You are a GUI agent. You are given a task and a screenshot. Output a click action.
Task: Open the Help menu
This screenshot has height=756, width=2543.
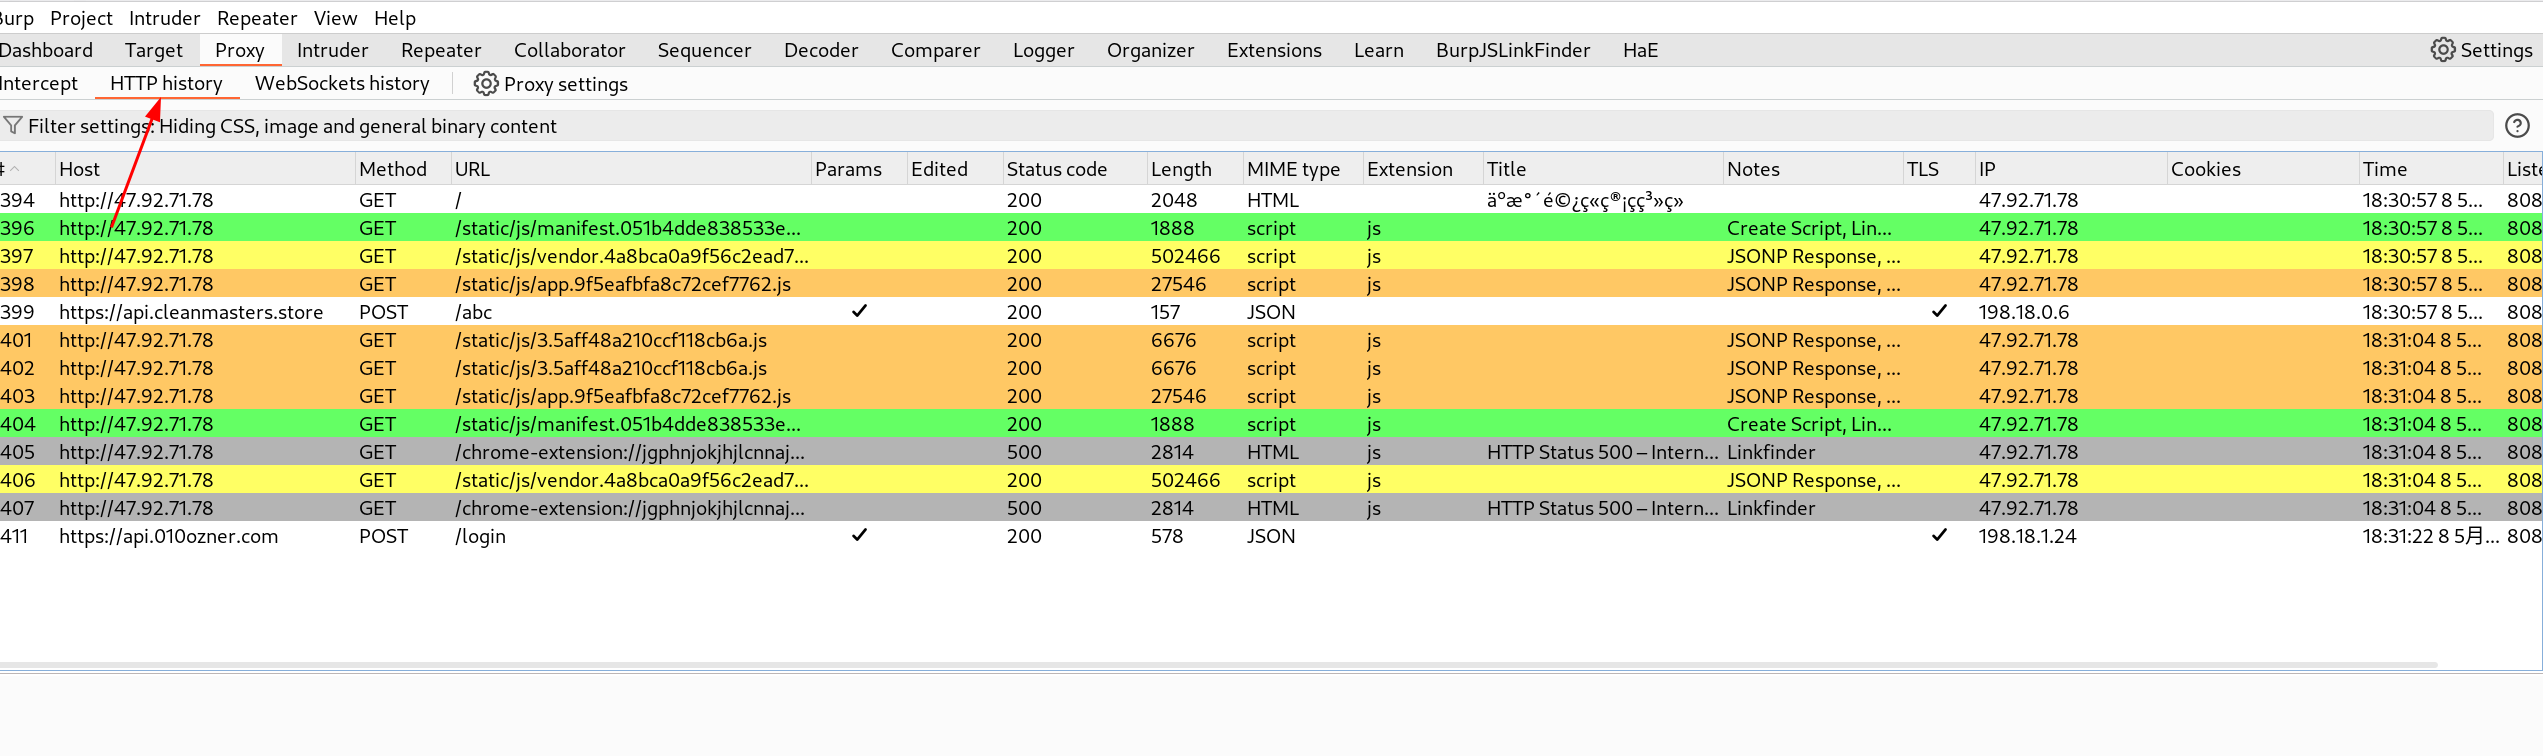(x=395, y=18)
